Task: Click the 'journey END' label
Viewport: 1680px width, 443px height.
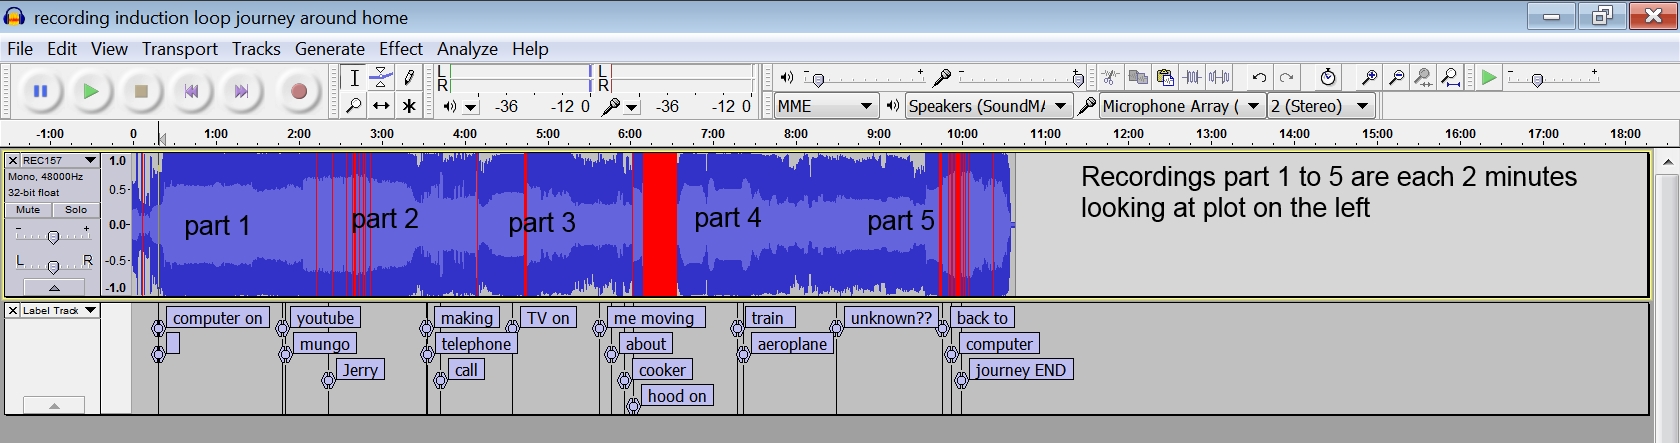Action: (x=1020, y=370)
